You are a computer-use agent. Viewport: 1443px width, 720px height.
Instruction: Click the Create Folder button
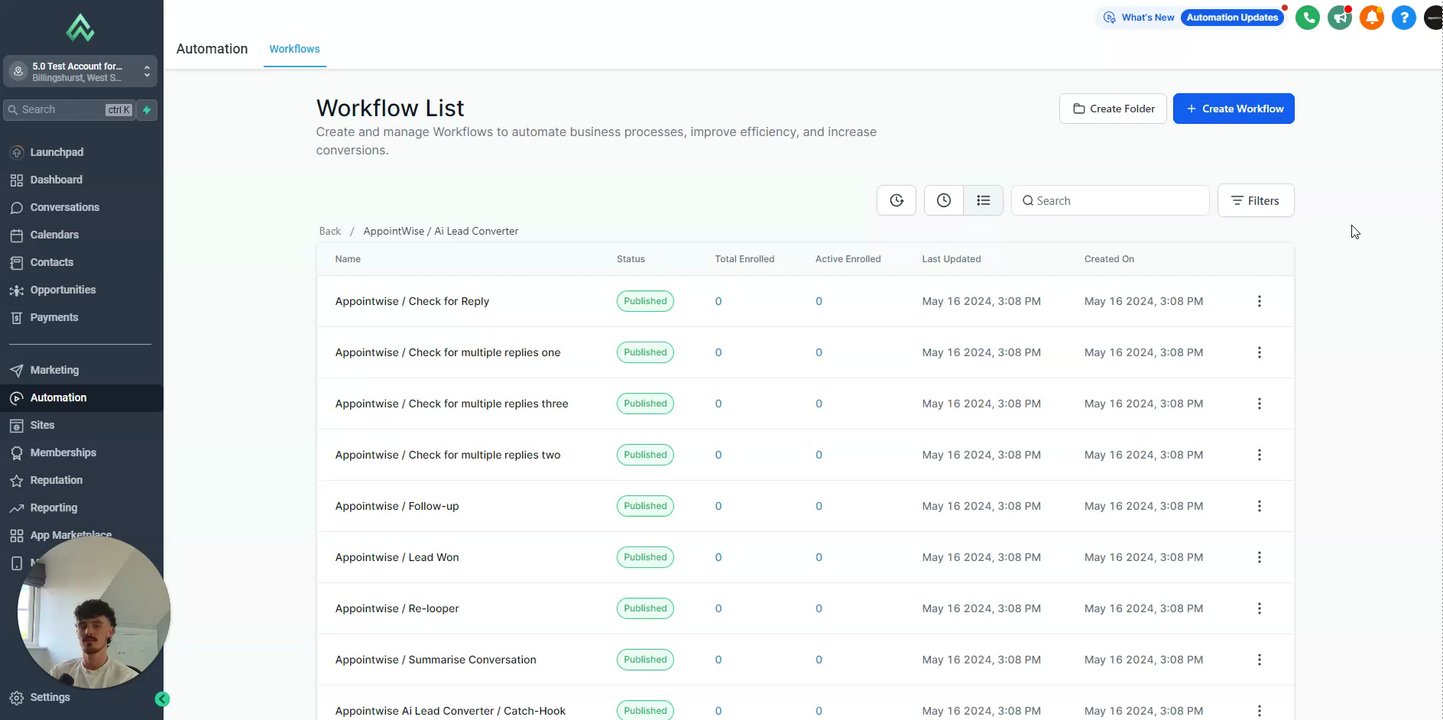pos(1113,109)
